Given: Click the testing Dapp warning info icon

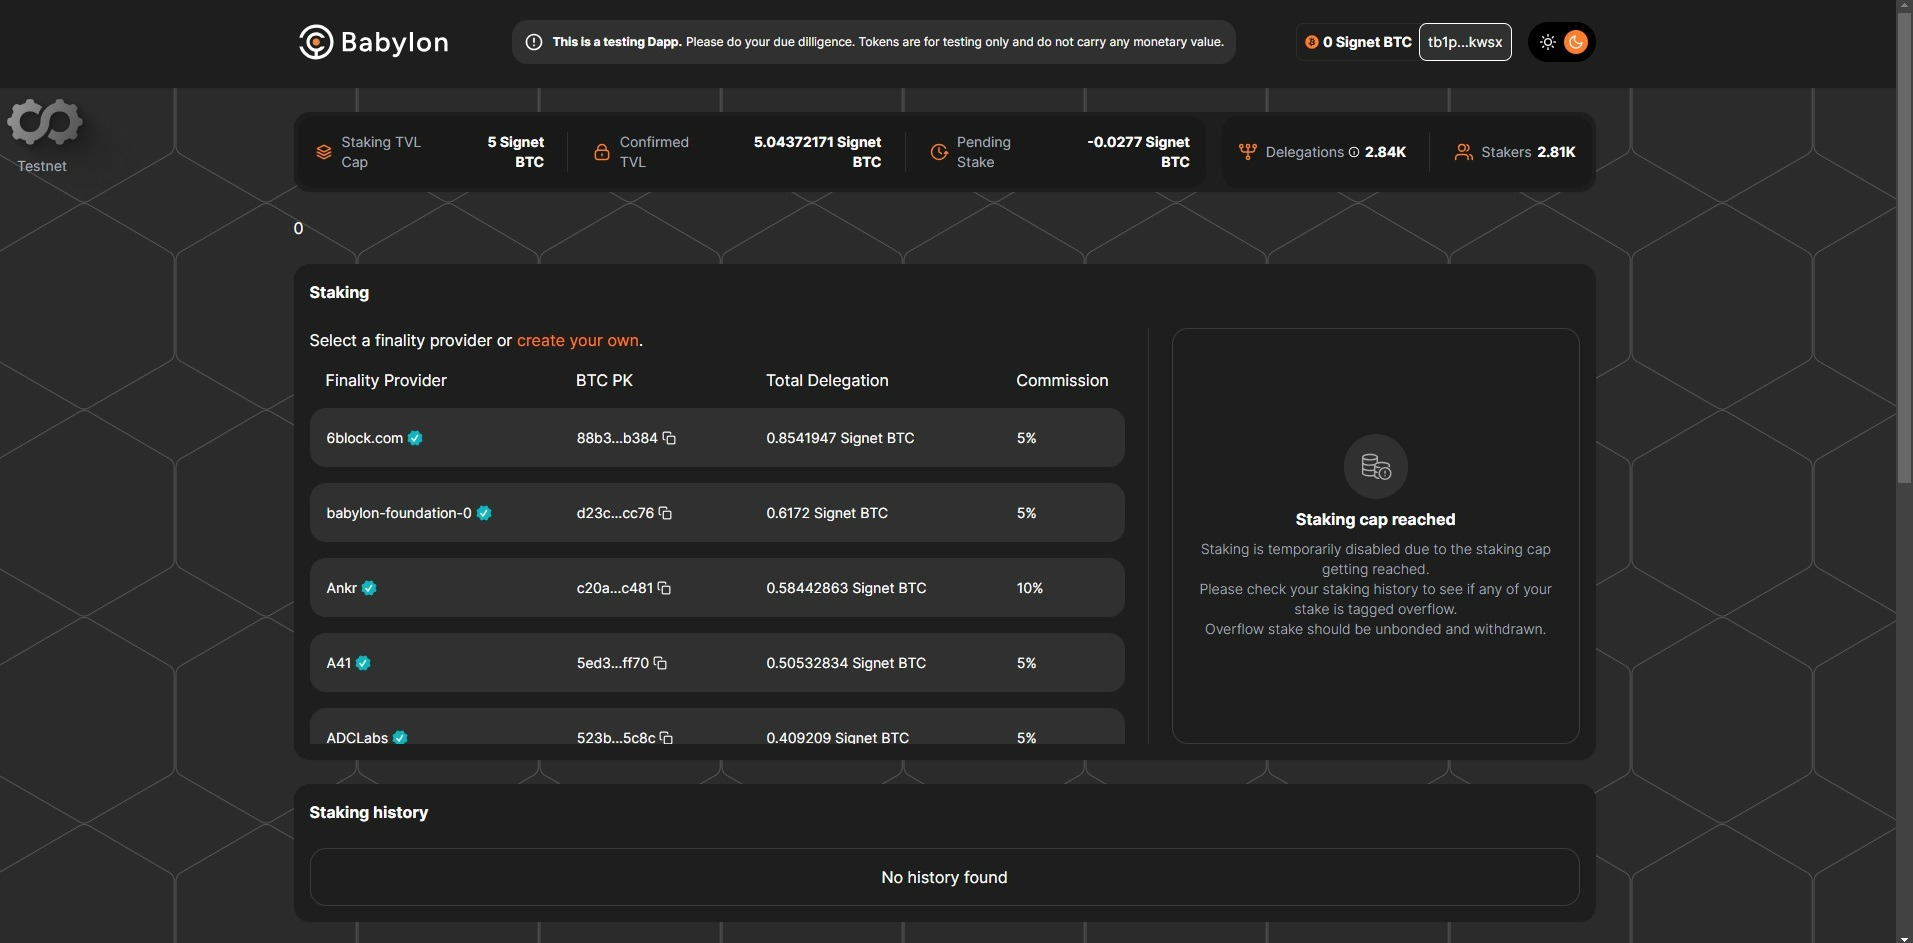Looking at the screenshot, I should (534, 42).
